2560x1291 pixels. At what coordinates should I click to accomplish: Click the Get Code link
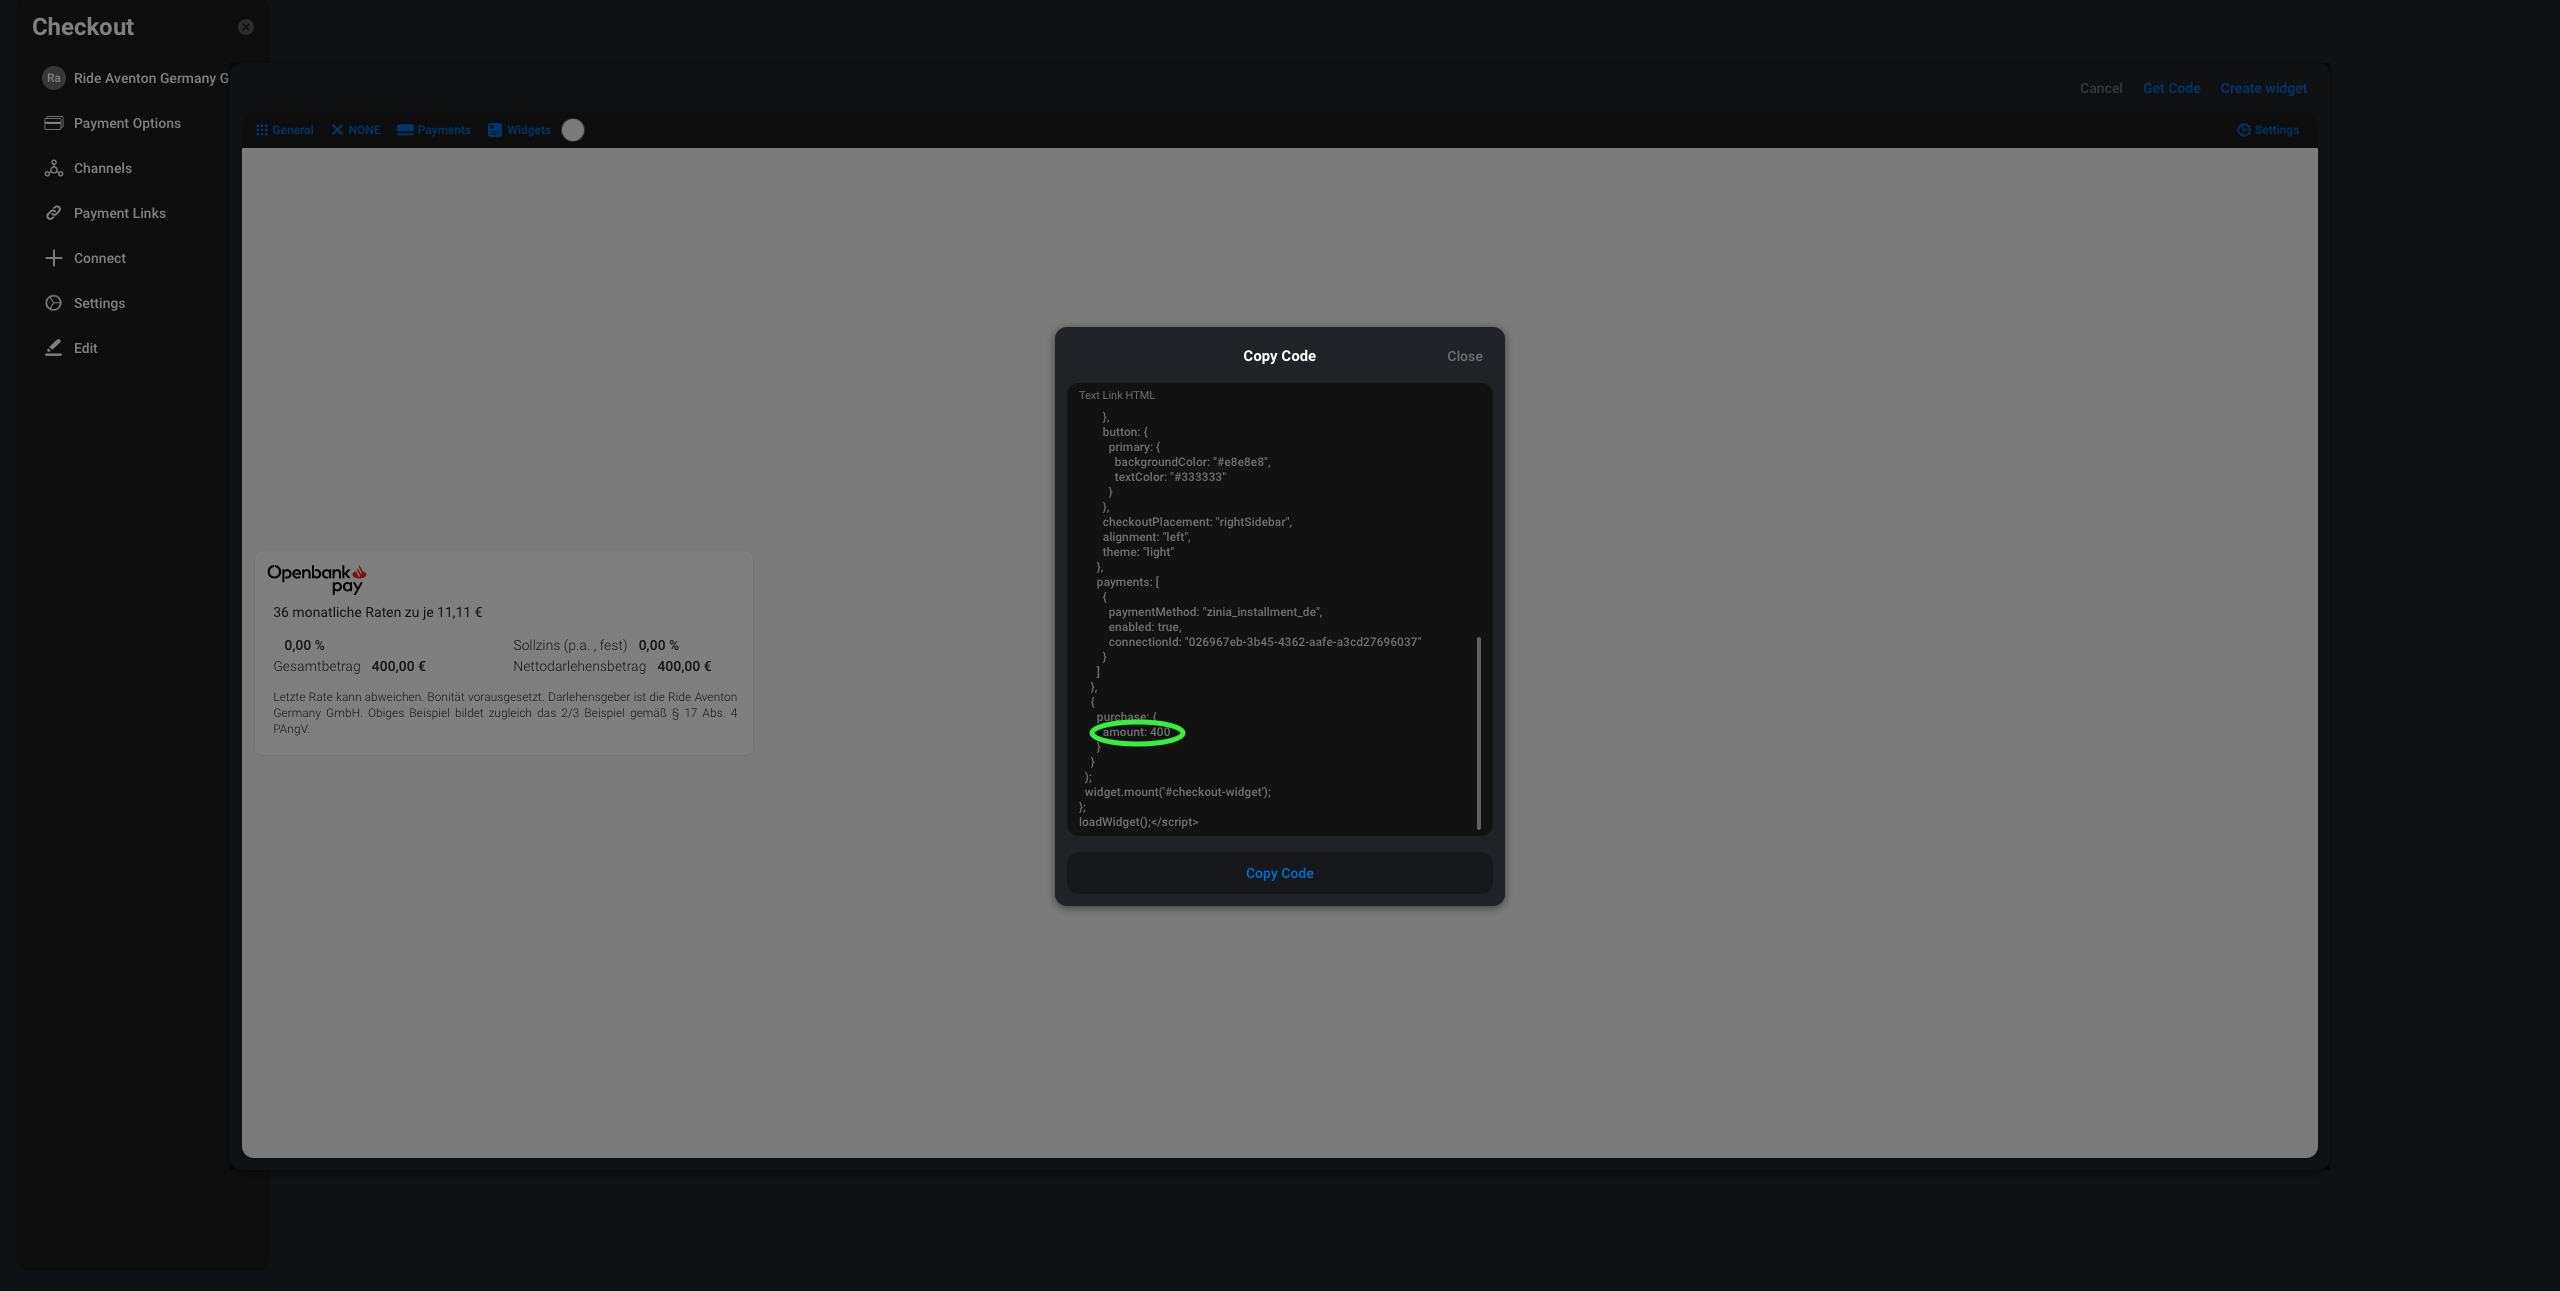click(x=2171, y=88)
